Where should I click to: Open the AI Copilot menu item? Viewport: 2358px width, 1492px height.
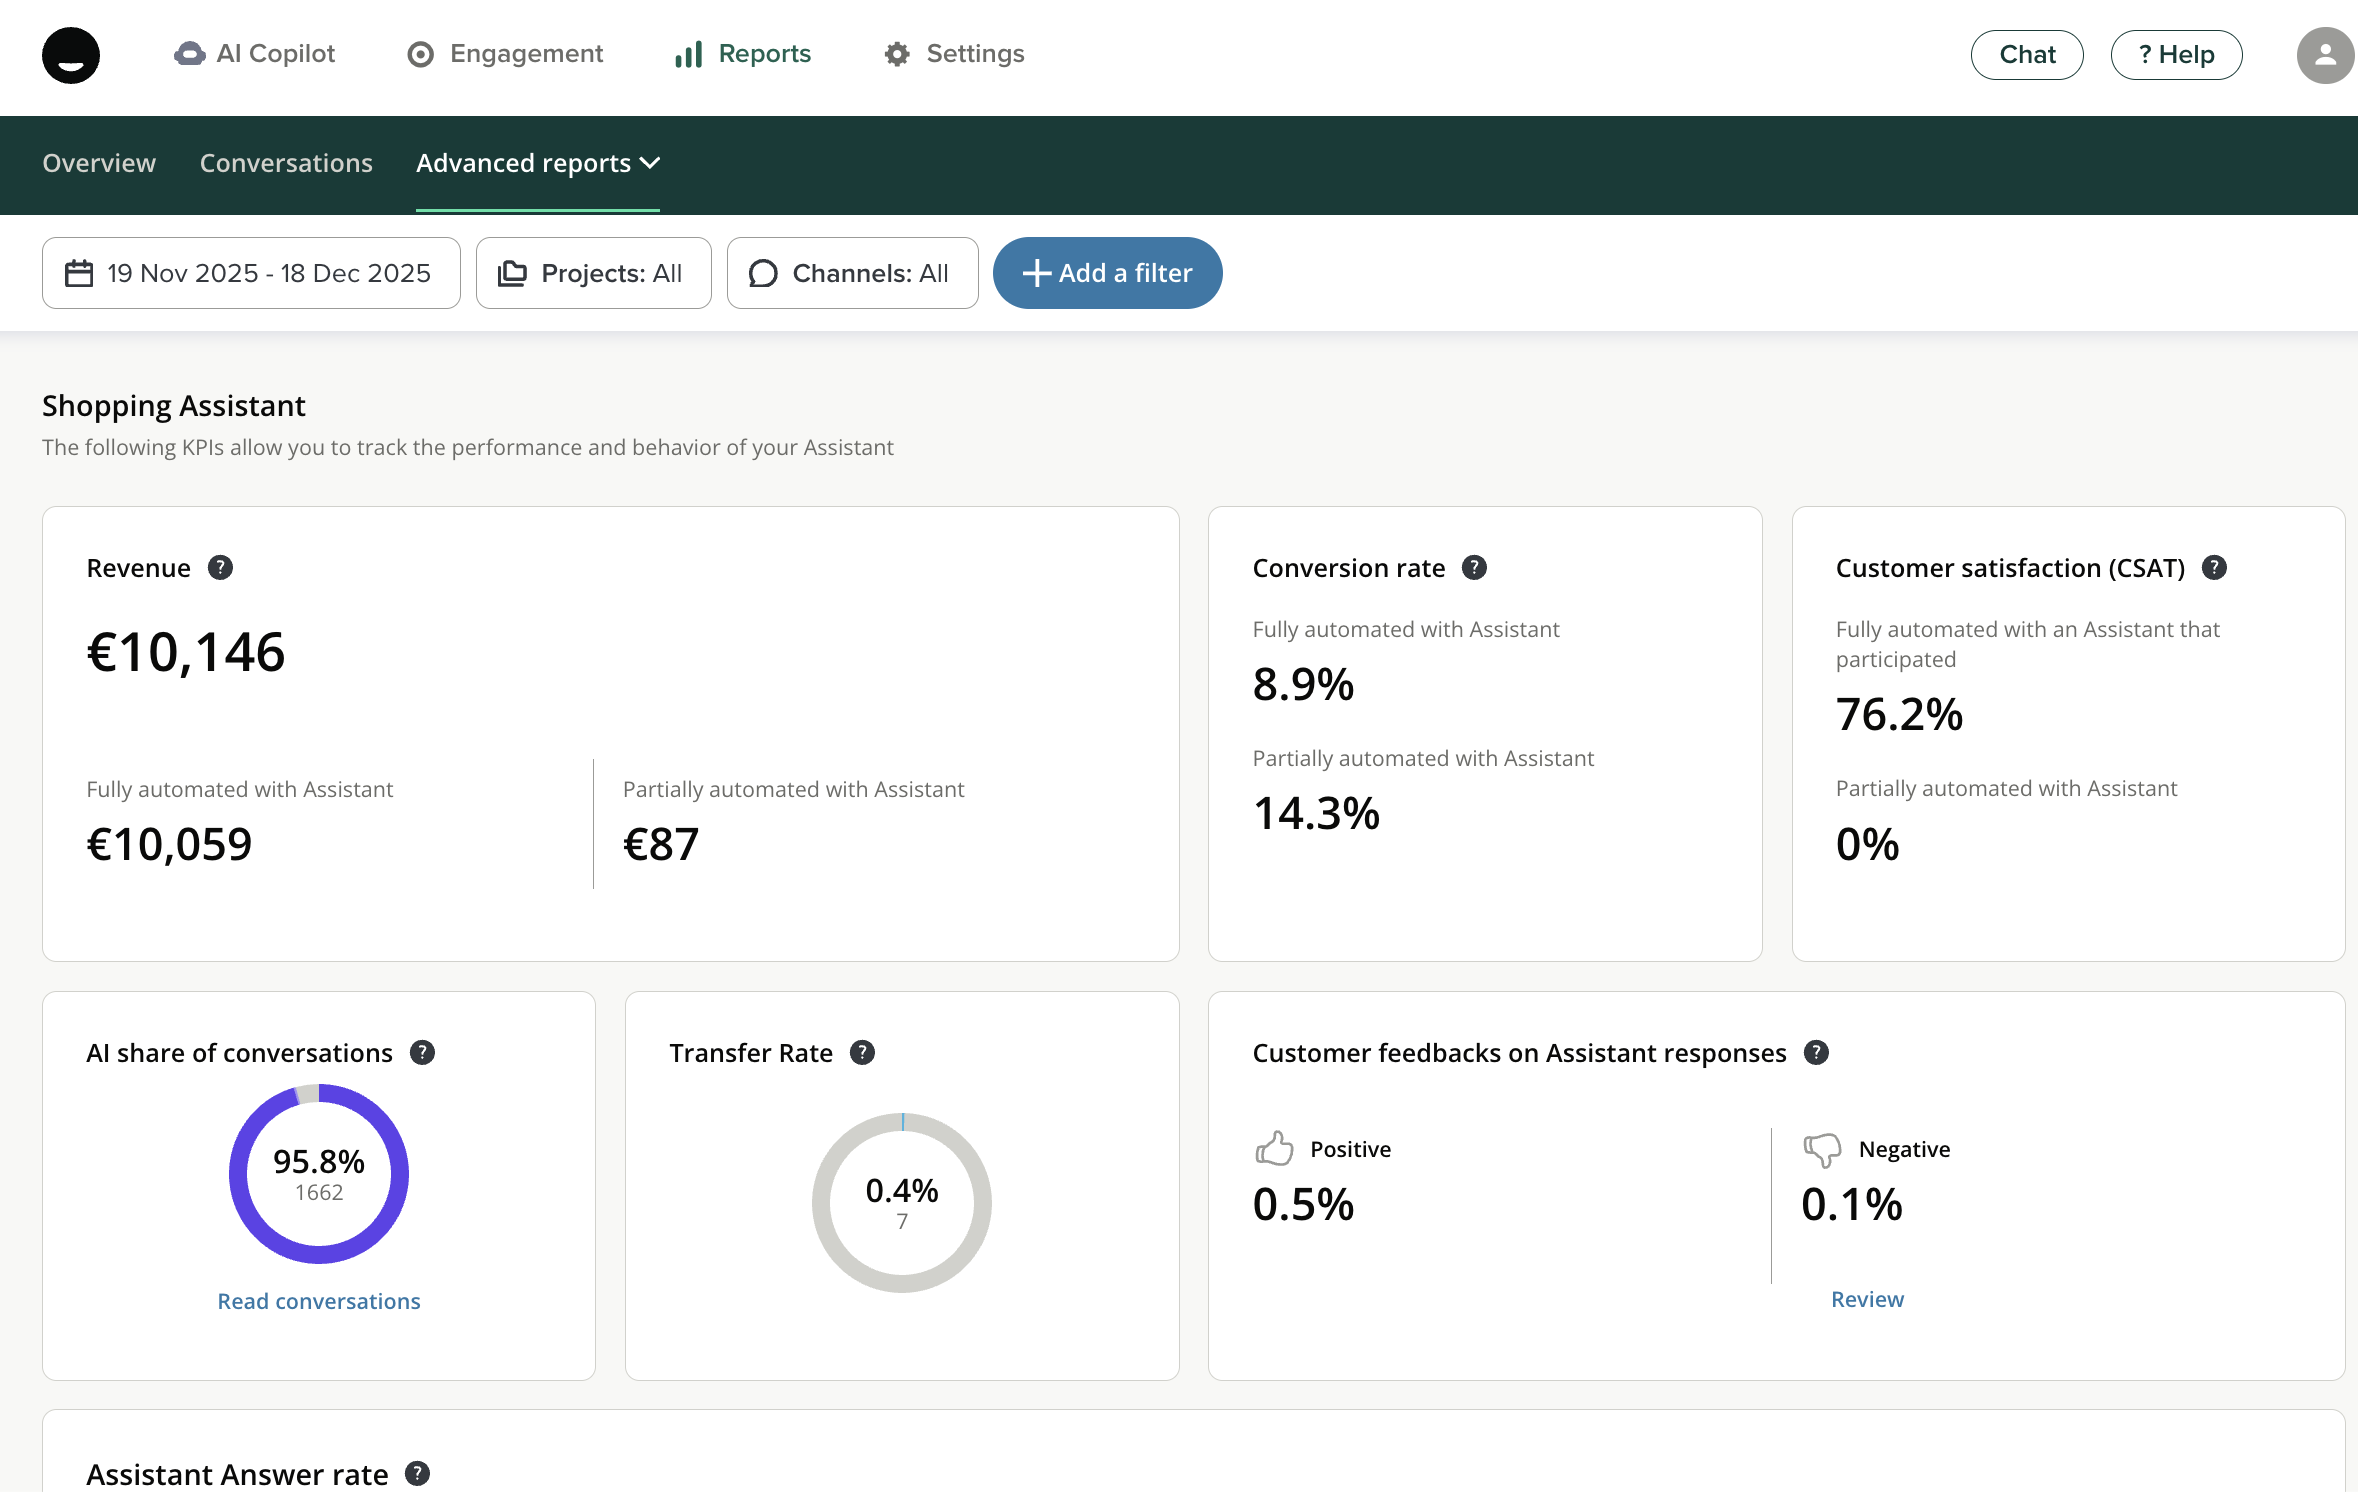point(255,54)
